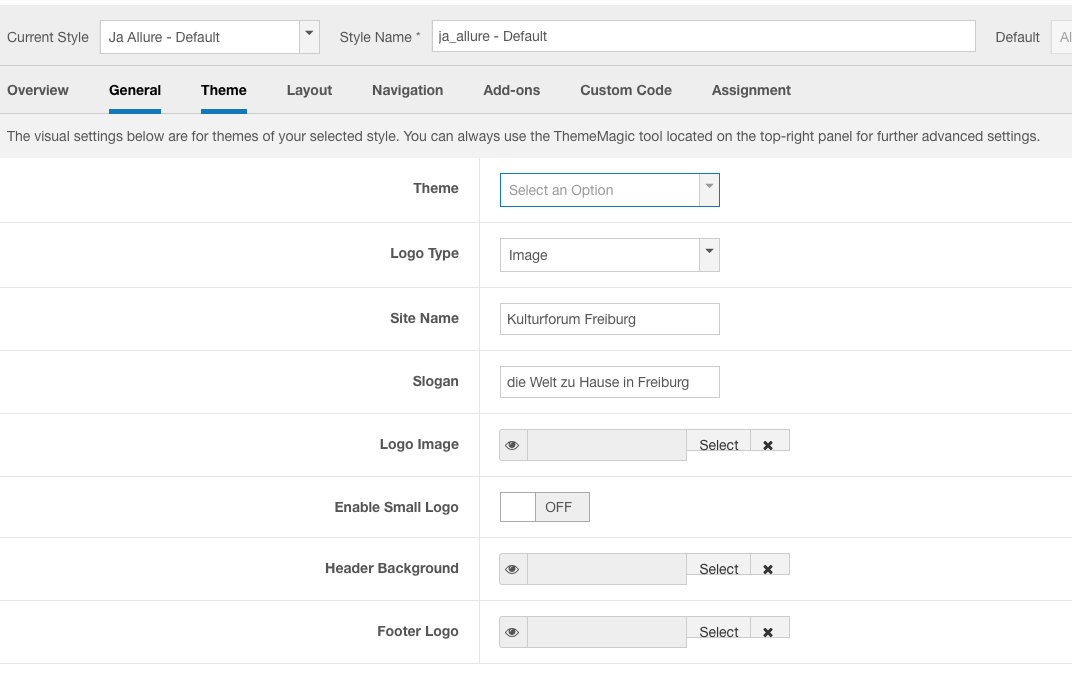Clear the Header Background with the X icon
This screenshot has height=686, width=1072.
(x=768, y=568)
